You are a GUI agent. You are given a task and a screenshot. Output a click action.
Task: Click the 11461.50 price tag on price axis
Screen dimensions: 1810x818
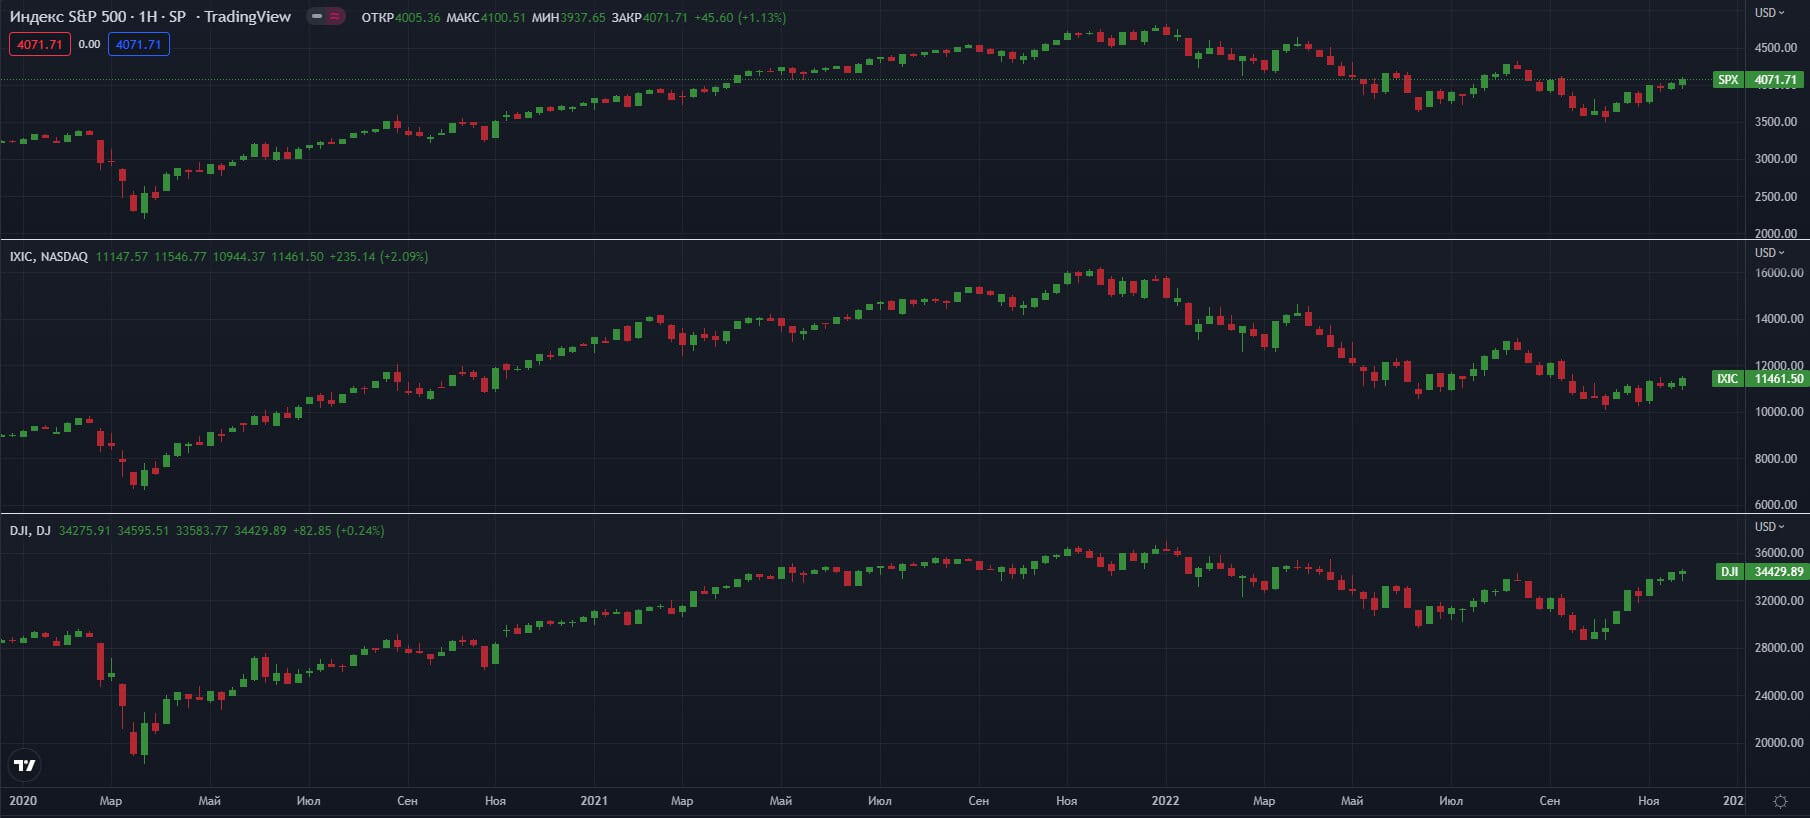[x=1776, y=379]
